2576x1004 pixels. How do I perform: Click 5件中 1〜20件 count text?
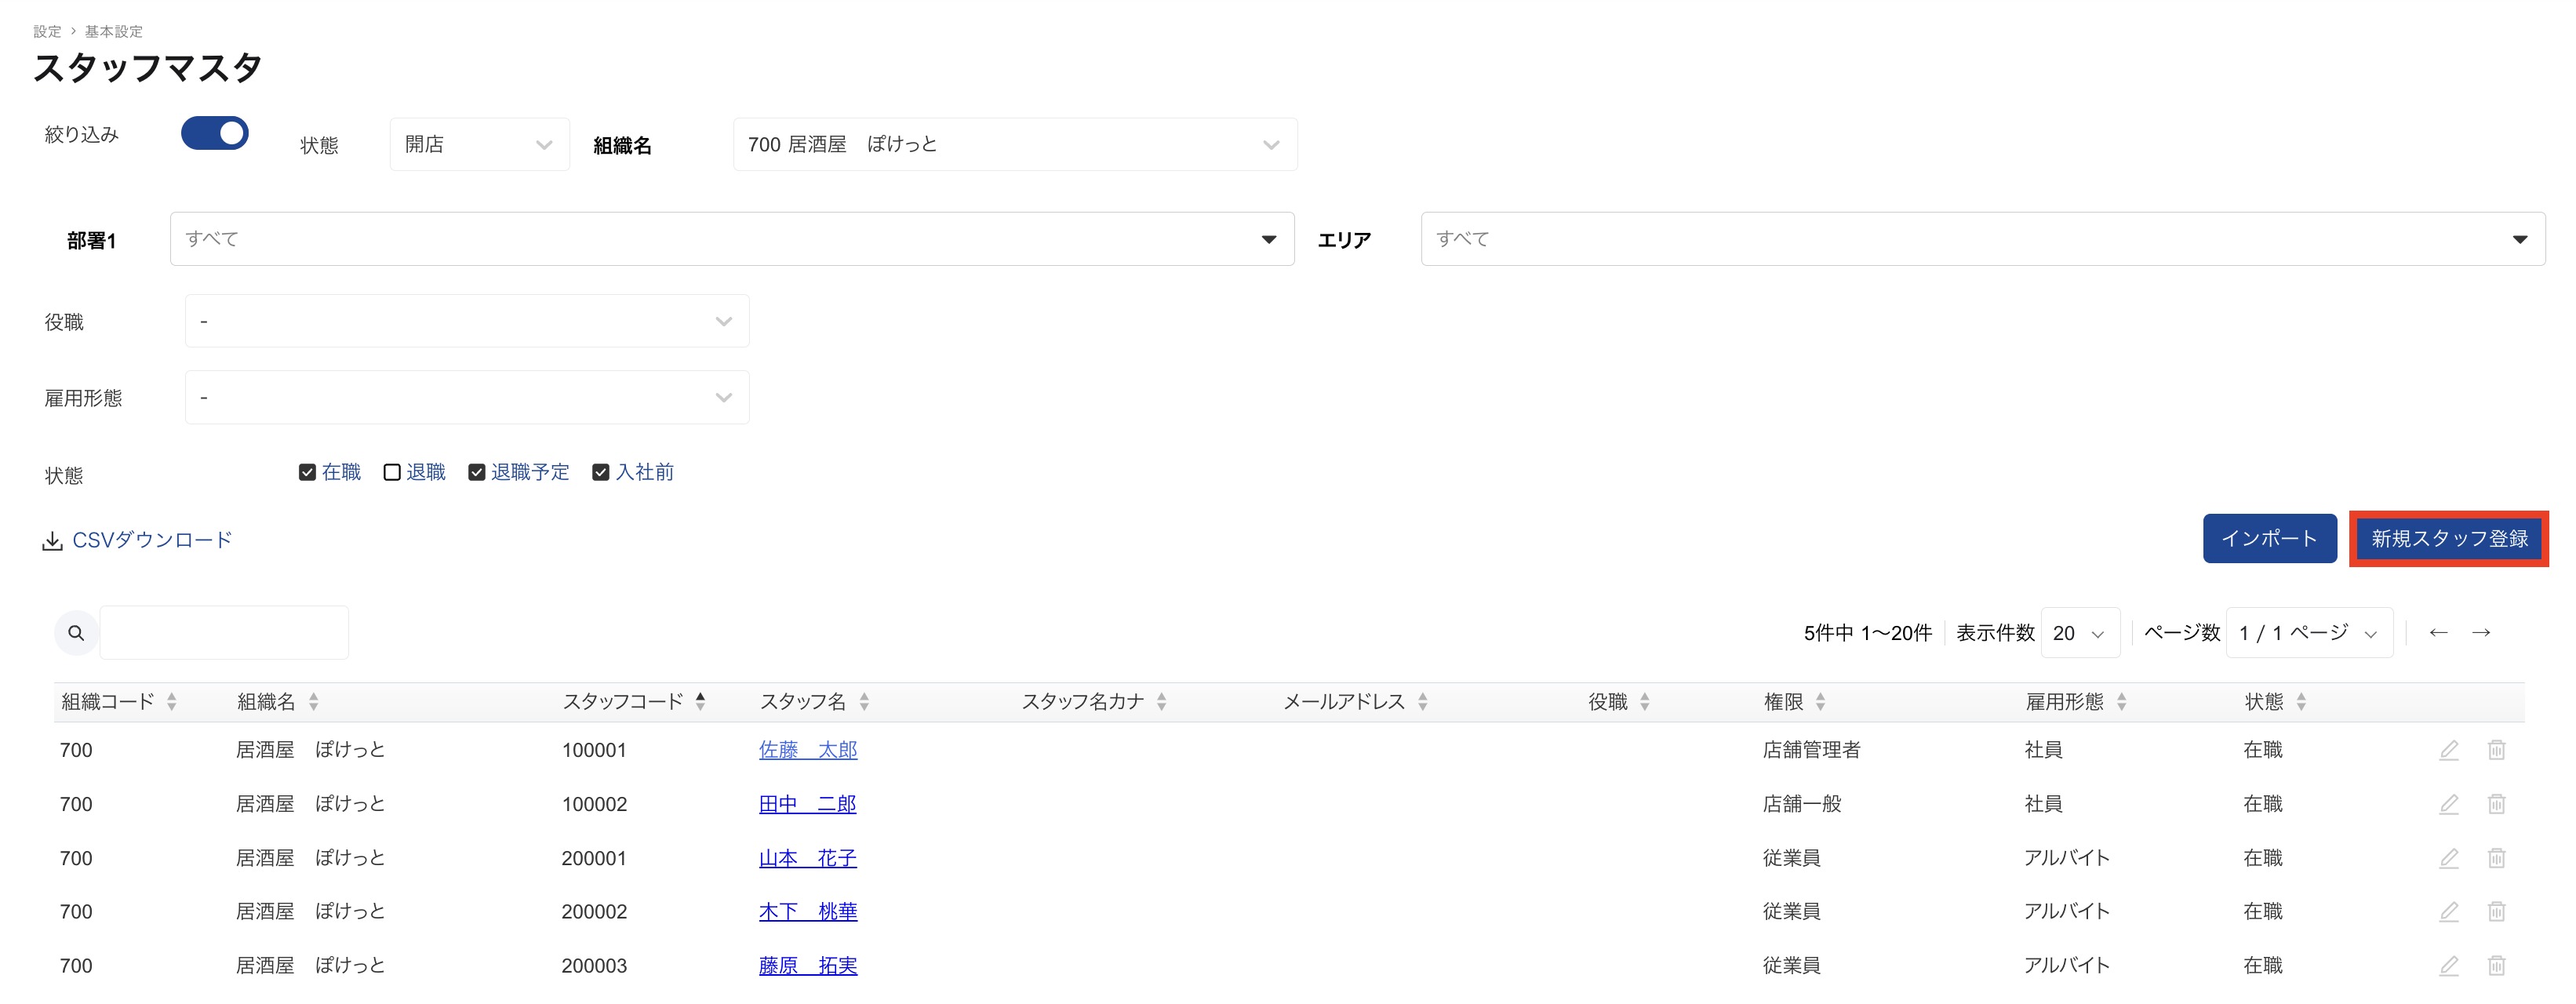1867,633
